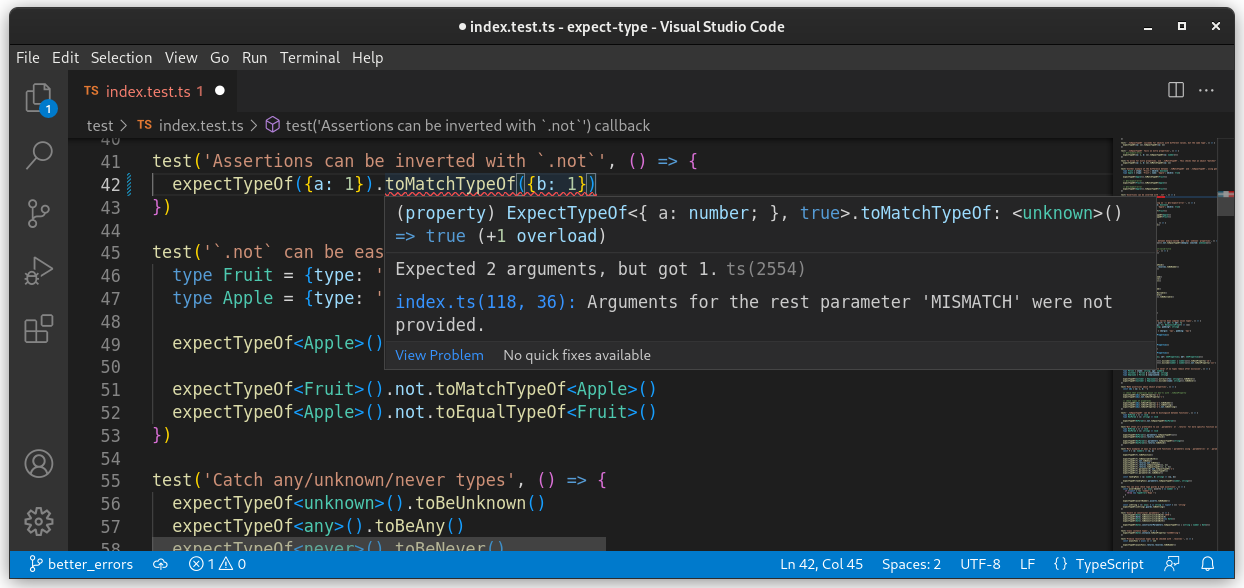The image size is (1244, 588).
Task: Select the index.test.ts editor tab
Action: coord(154,91)
